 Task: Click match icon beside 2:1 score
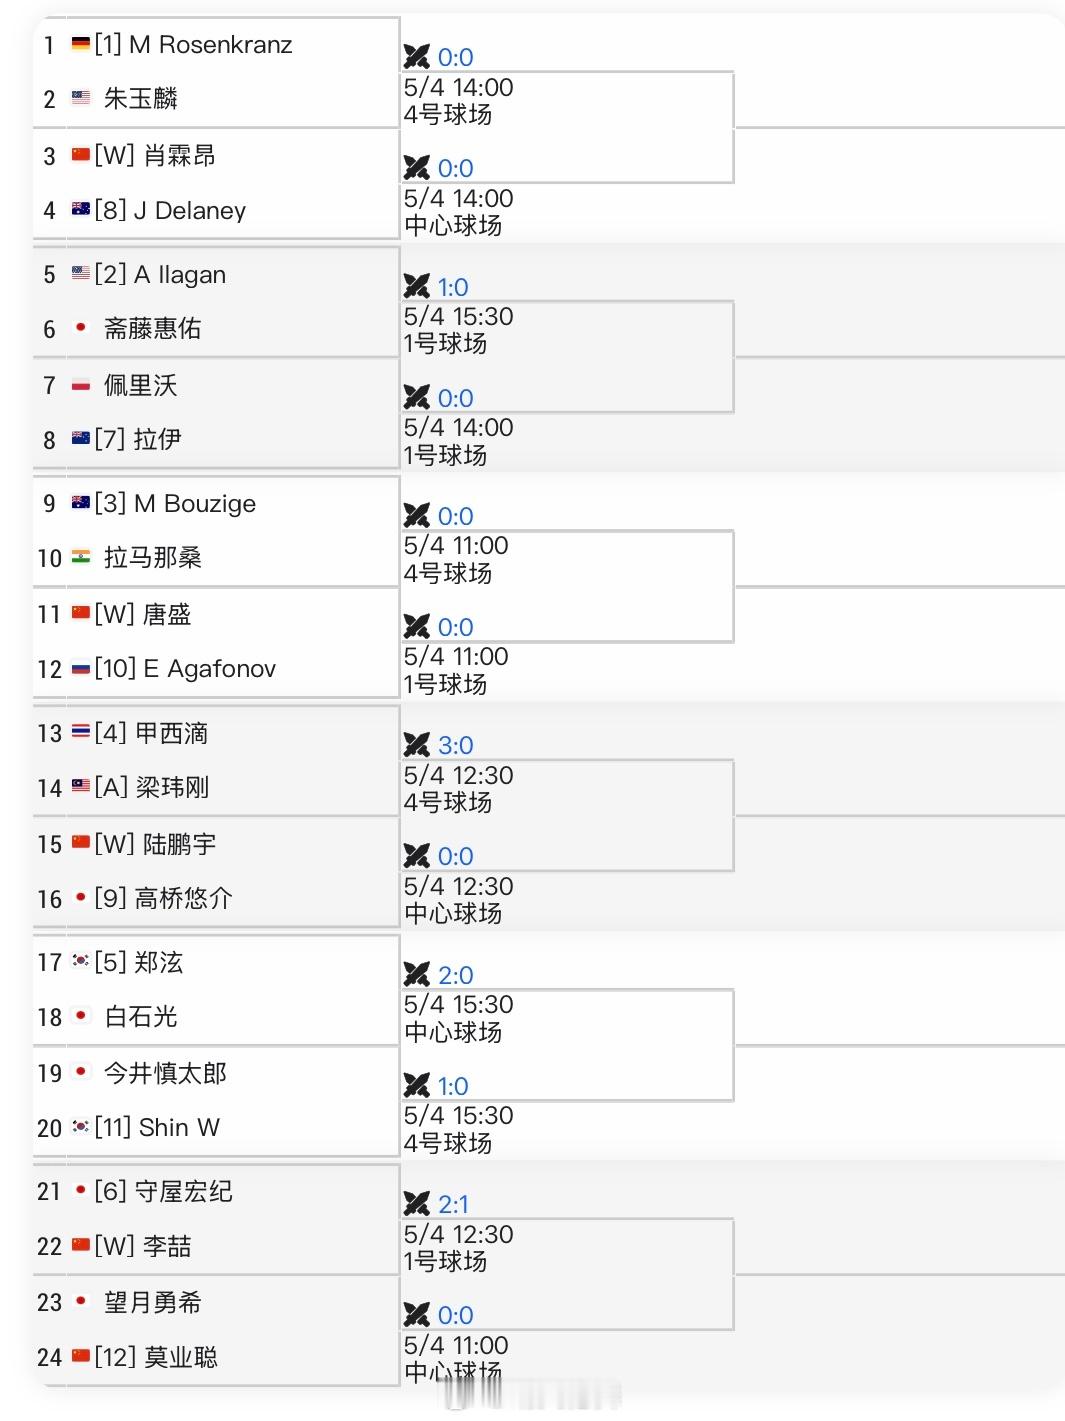point(417,1204)
